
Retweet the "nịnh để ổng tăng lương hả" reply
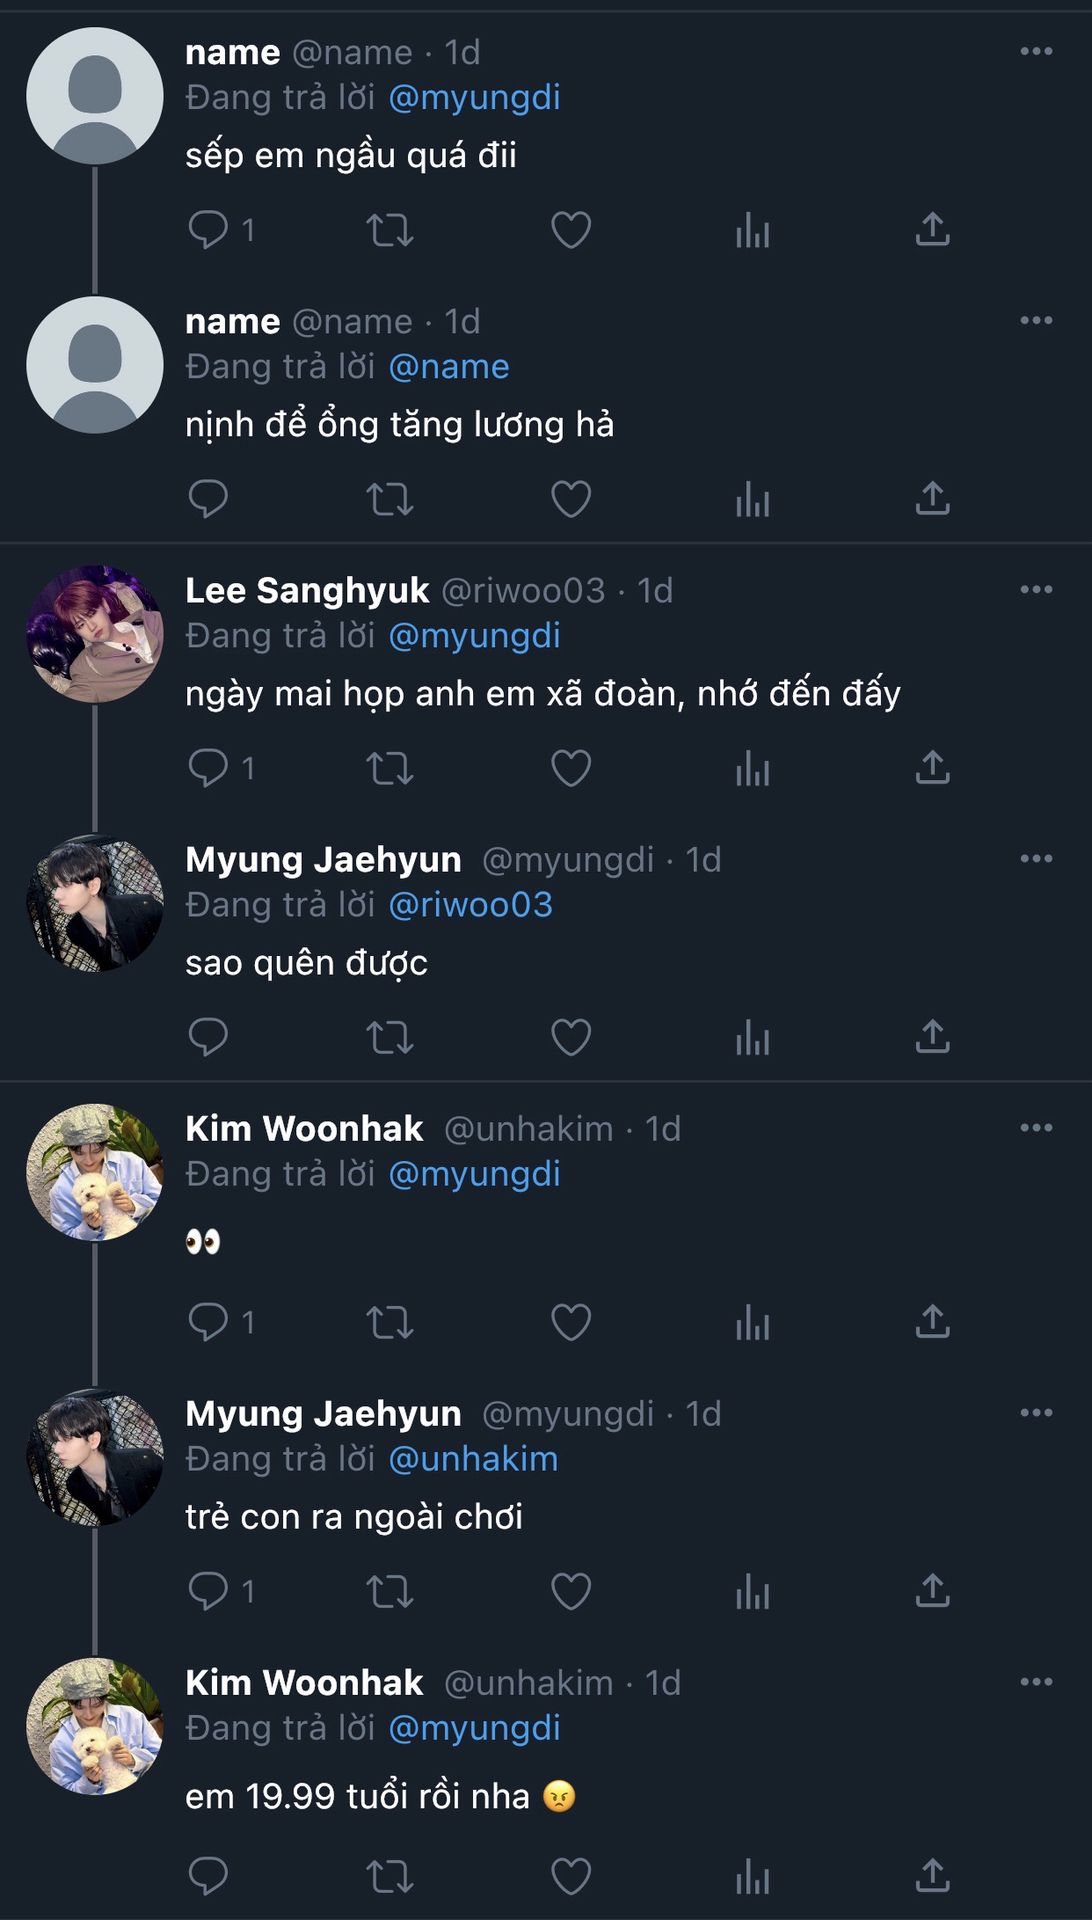click(389, 499)
